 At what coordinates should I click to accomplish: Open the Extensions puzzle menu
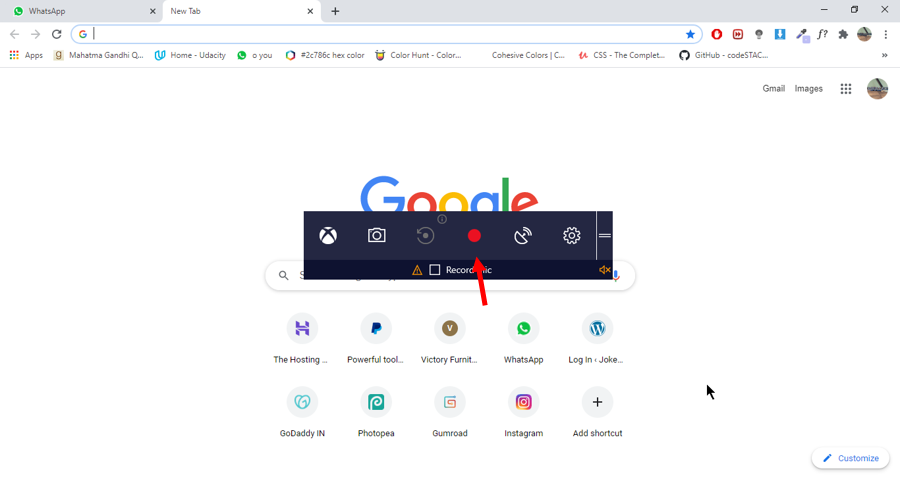click(843, 34)
